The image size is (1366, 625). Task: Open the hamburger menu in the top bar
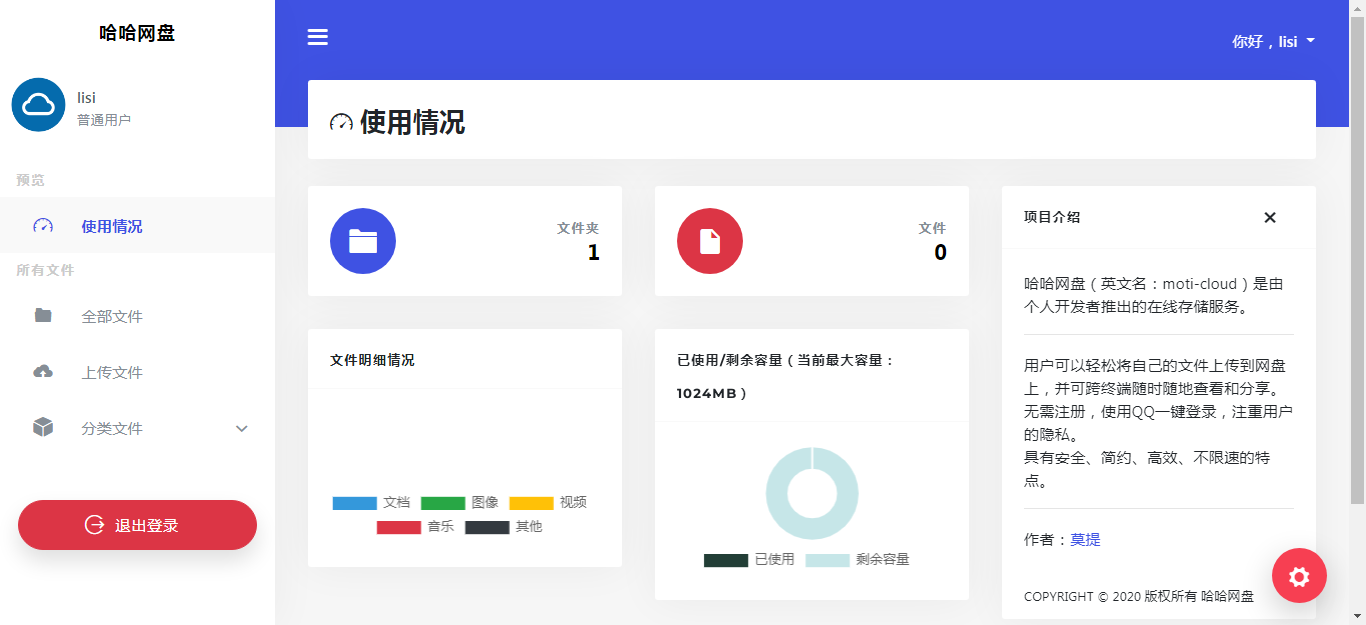317,36
